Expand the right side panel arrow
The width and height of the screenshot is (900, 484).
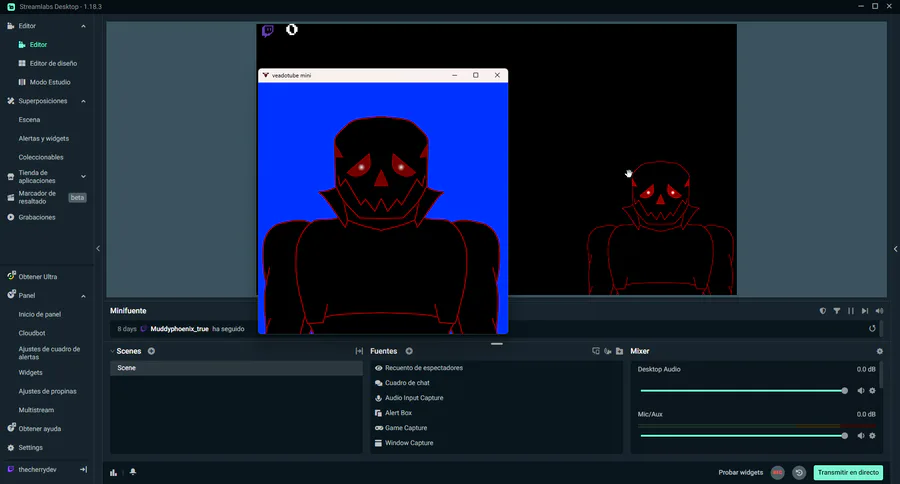(895, 249)
